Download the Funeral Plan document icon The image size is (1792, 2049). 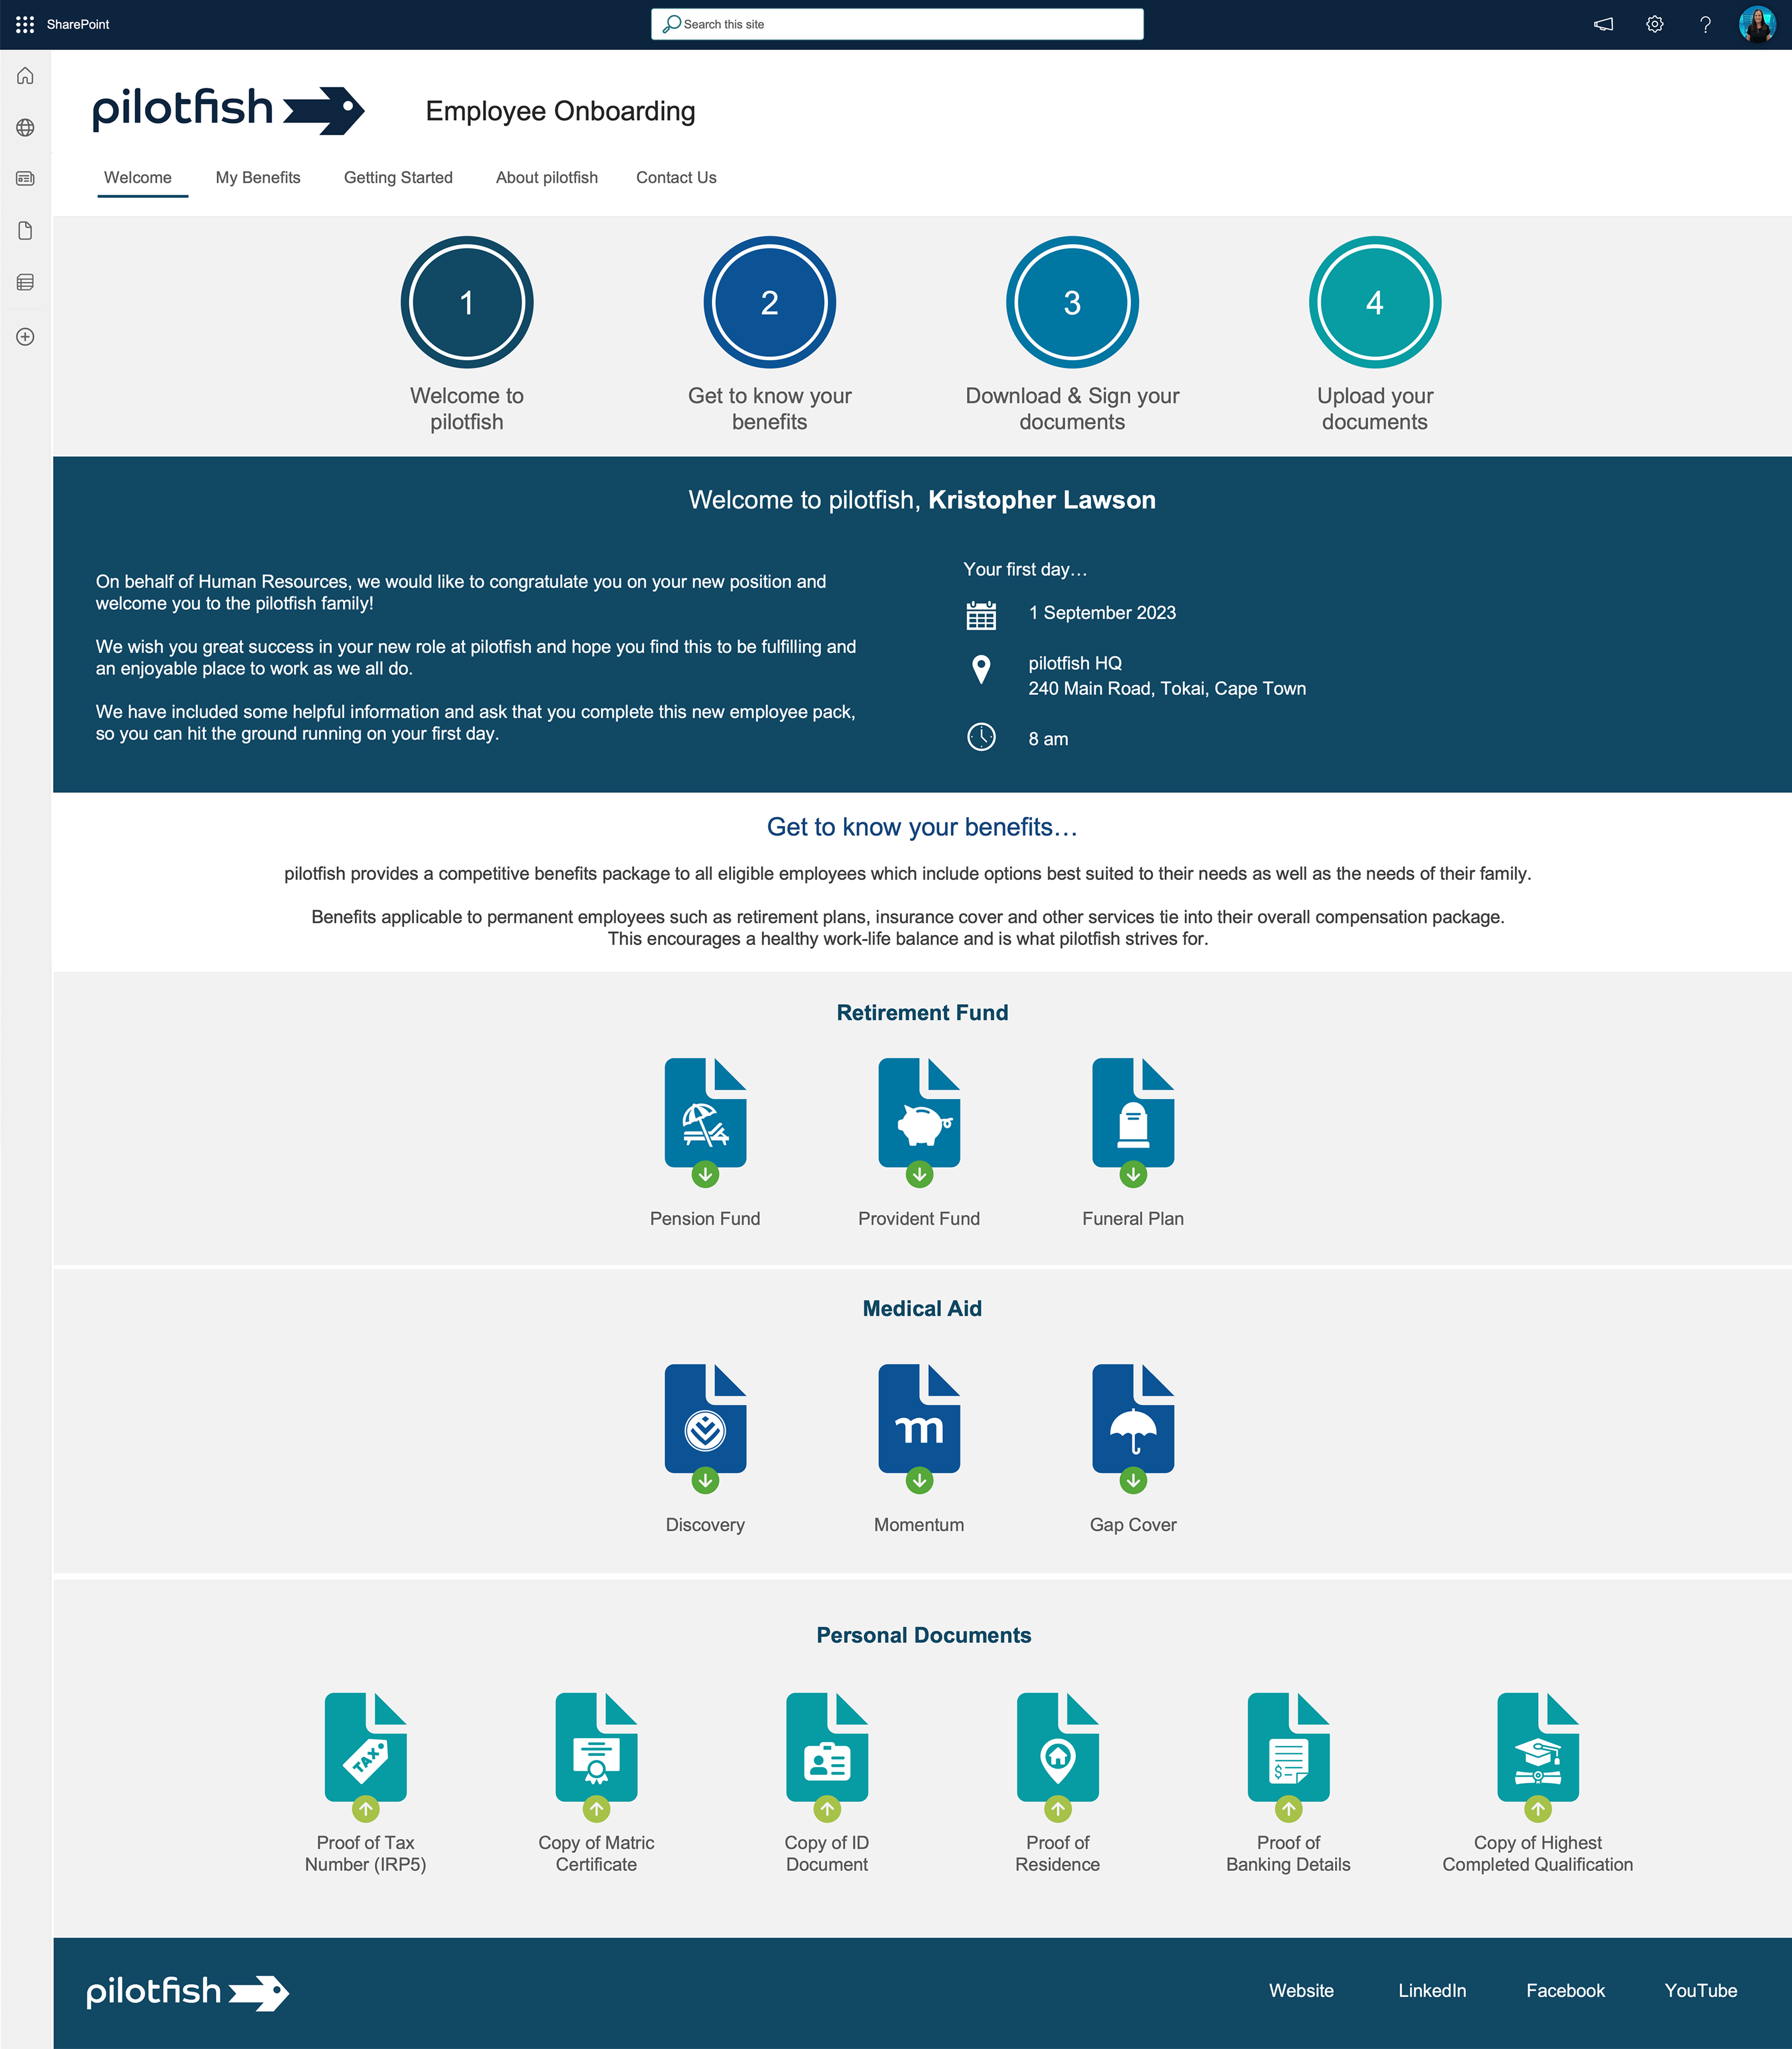coord(1133,1123)
